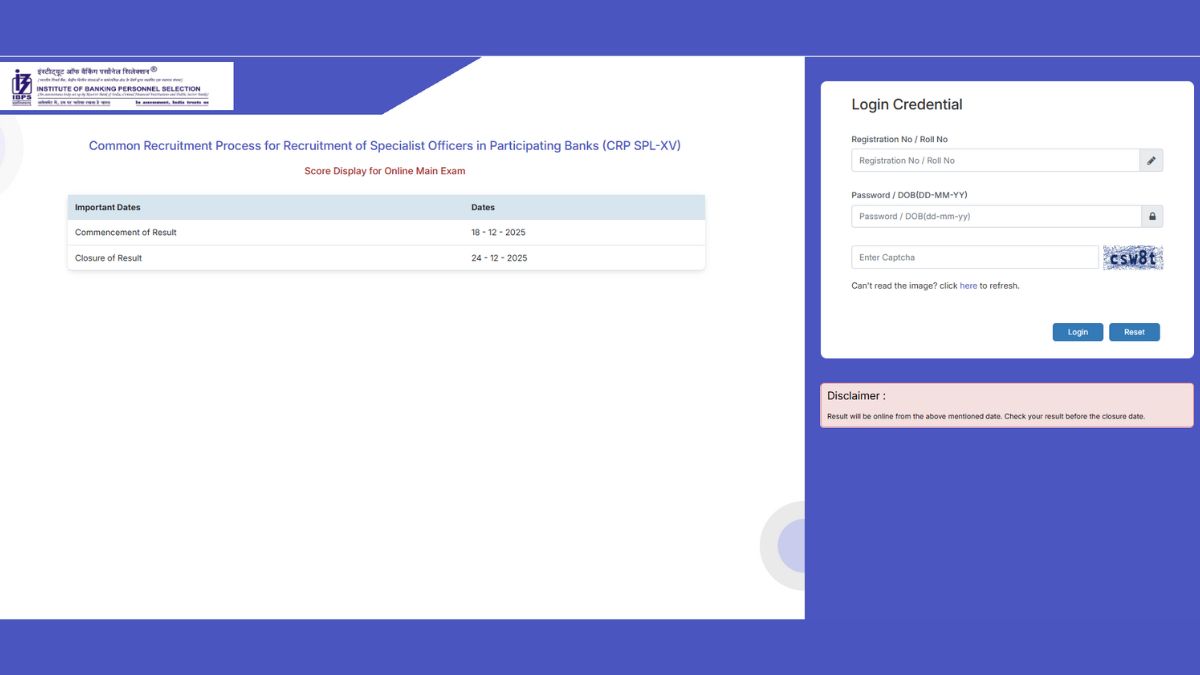Image resolution: width=1200 pixels, height=675 pixels.
Task: Click the date 18 - 12 - 2025
Action: [498, 232]
